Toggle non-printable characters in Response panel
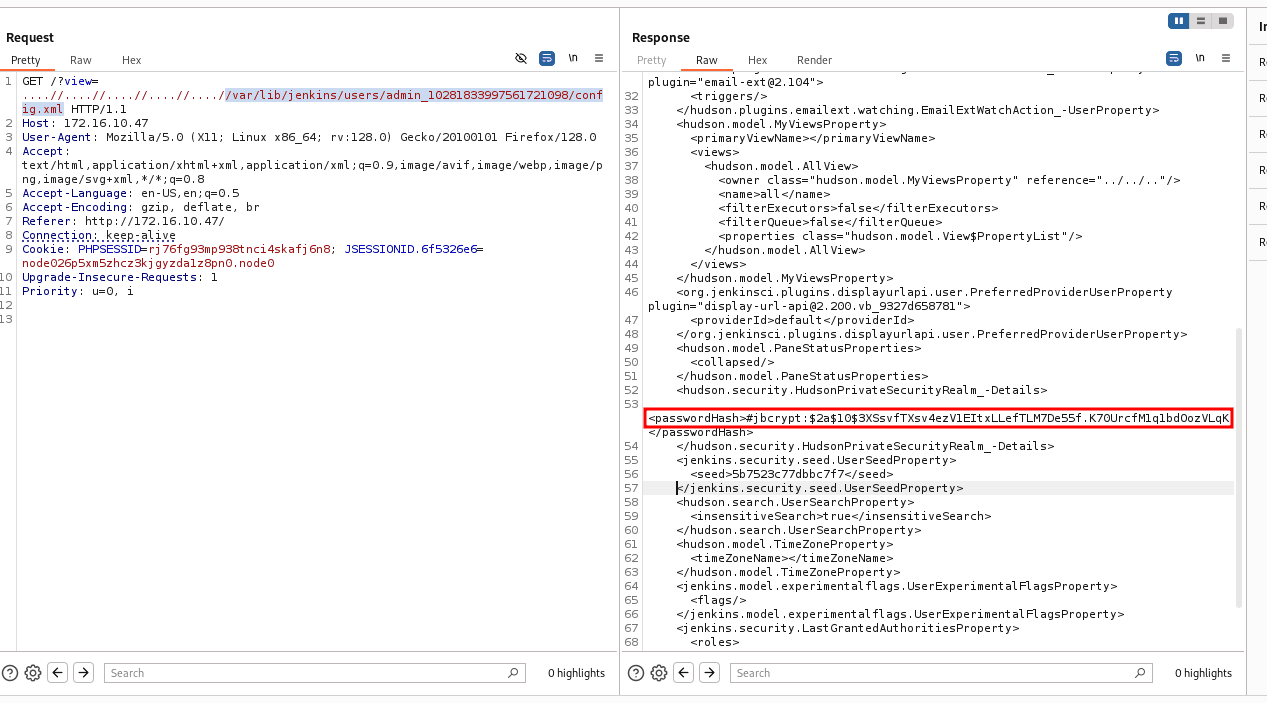Screen dimensions: 1267x703 click(x=1200, y=59)
